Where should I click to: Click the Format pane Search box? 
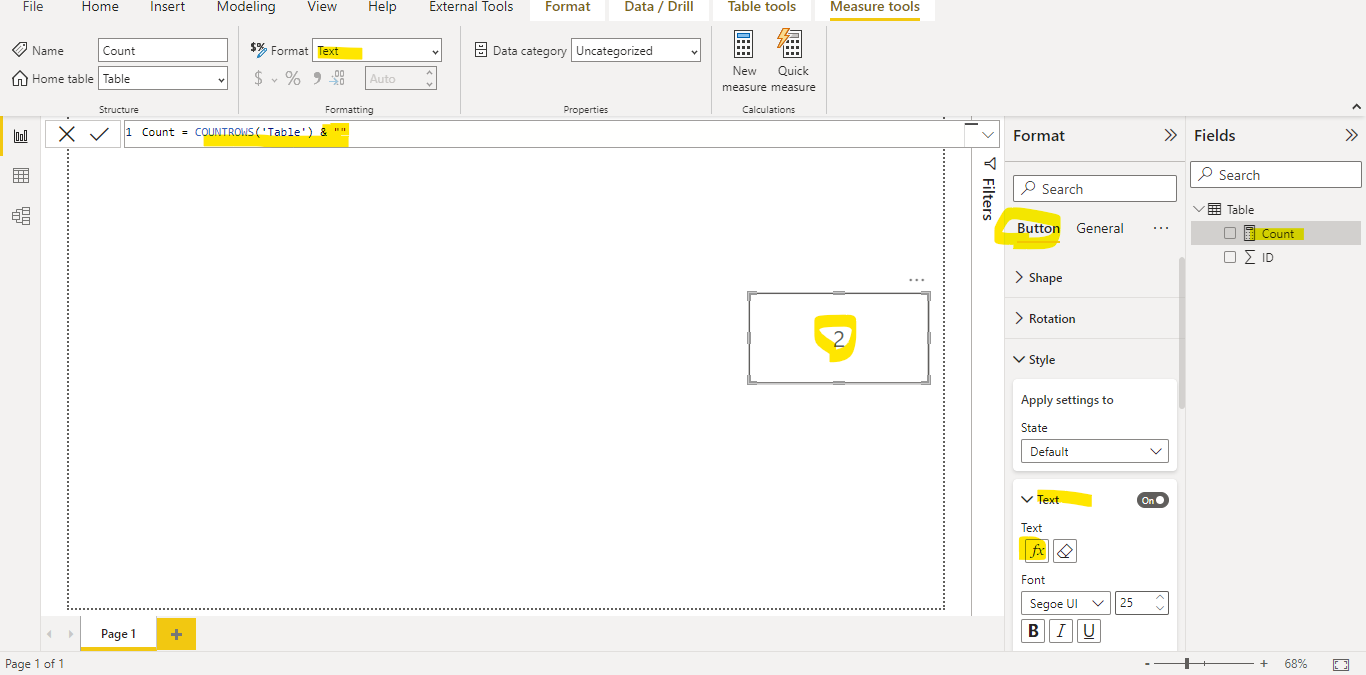1095,189
